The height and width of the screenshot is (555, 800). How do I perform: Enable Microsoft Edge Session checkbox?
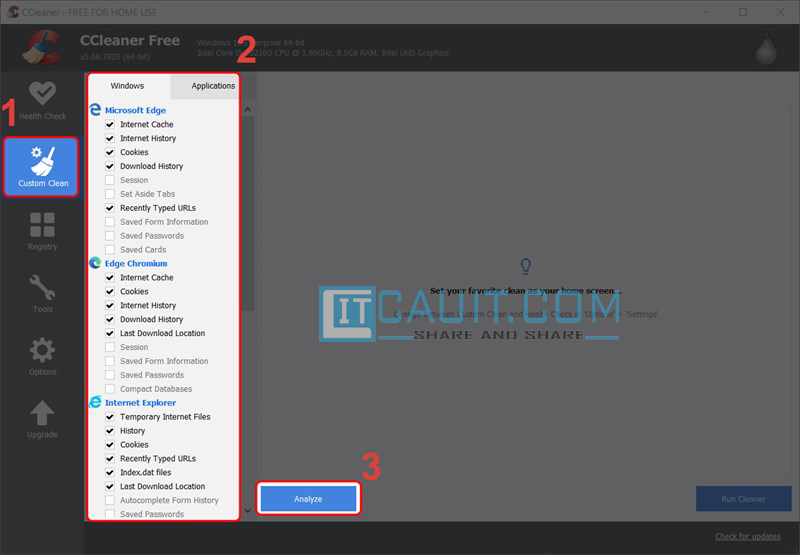pyautogui.click(x=110, y=180)
